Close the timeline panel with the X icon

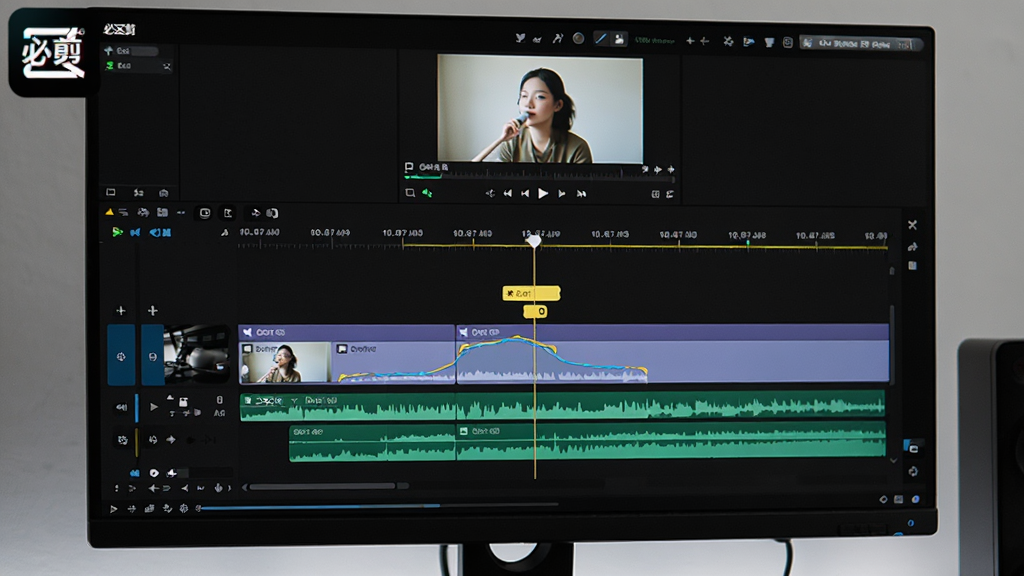click(912, 225)
